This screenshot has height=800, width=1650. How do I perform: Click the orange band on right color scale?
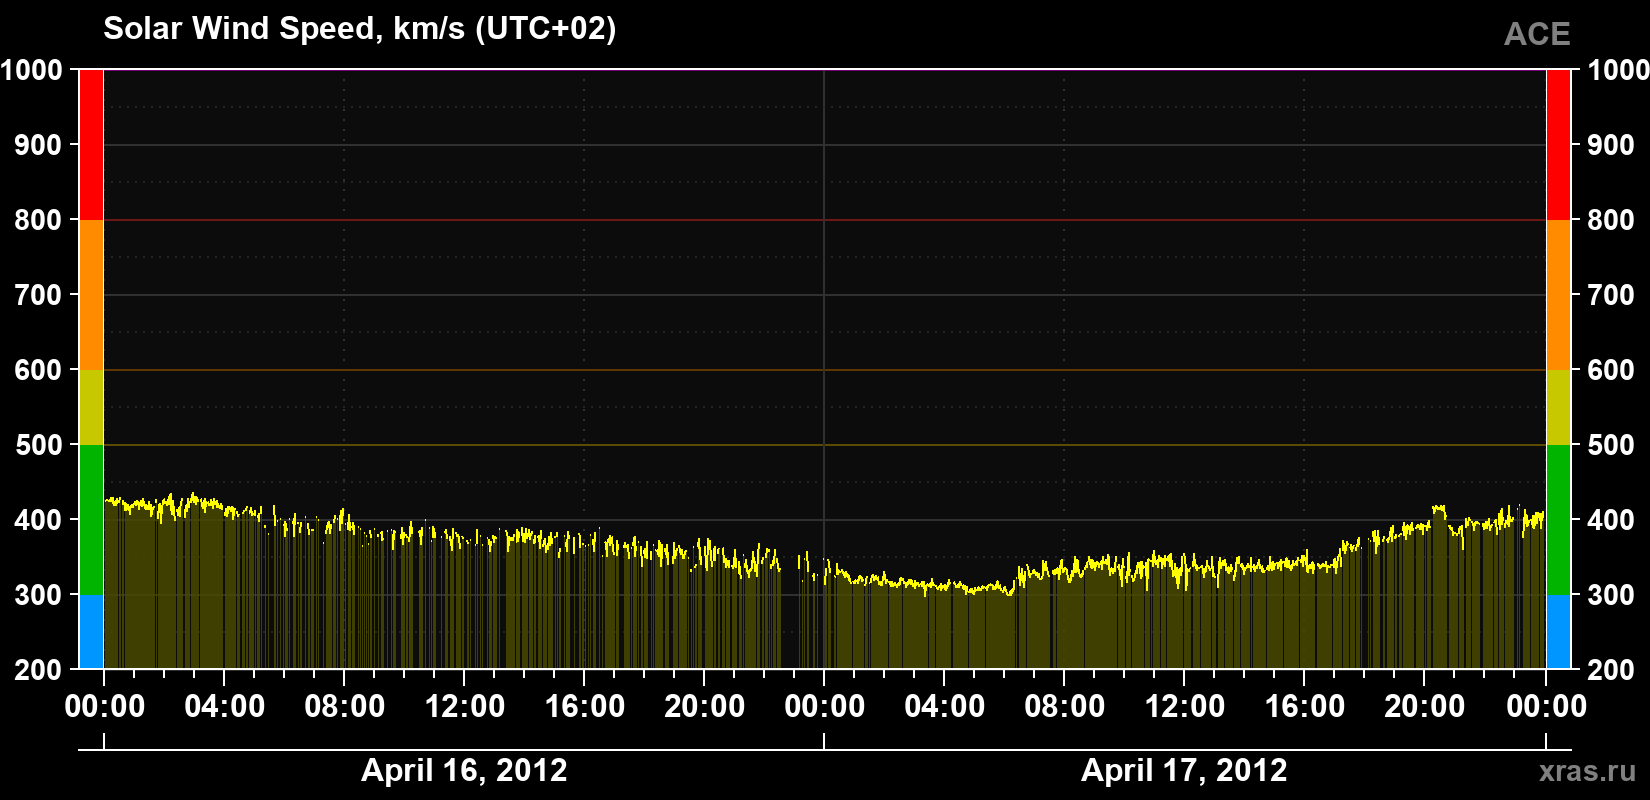tap(1558, 295)
